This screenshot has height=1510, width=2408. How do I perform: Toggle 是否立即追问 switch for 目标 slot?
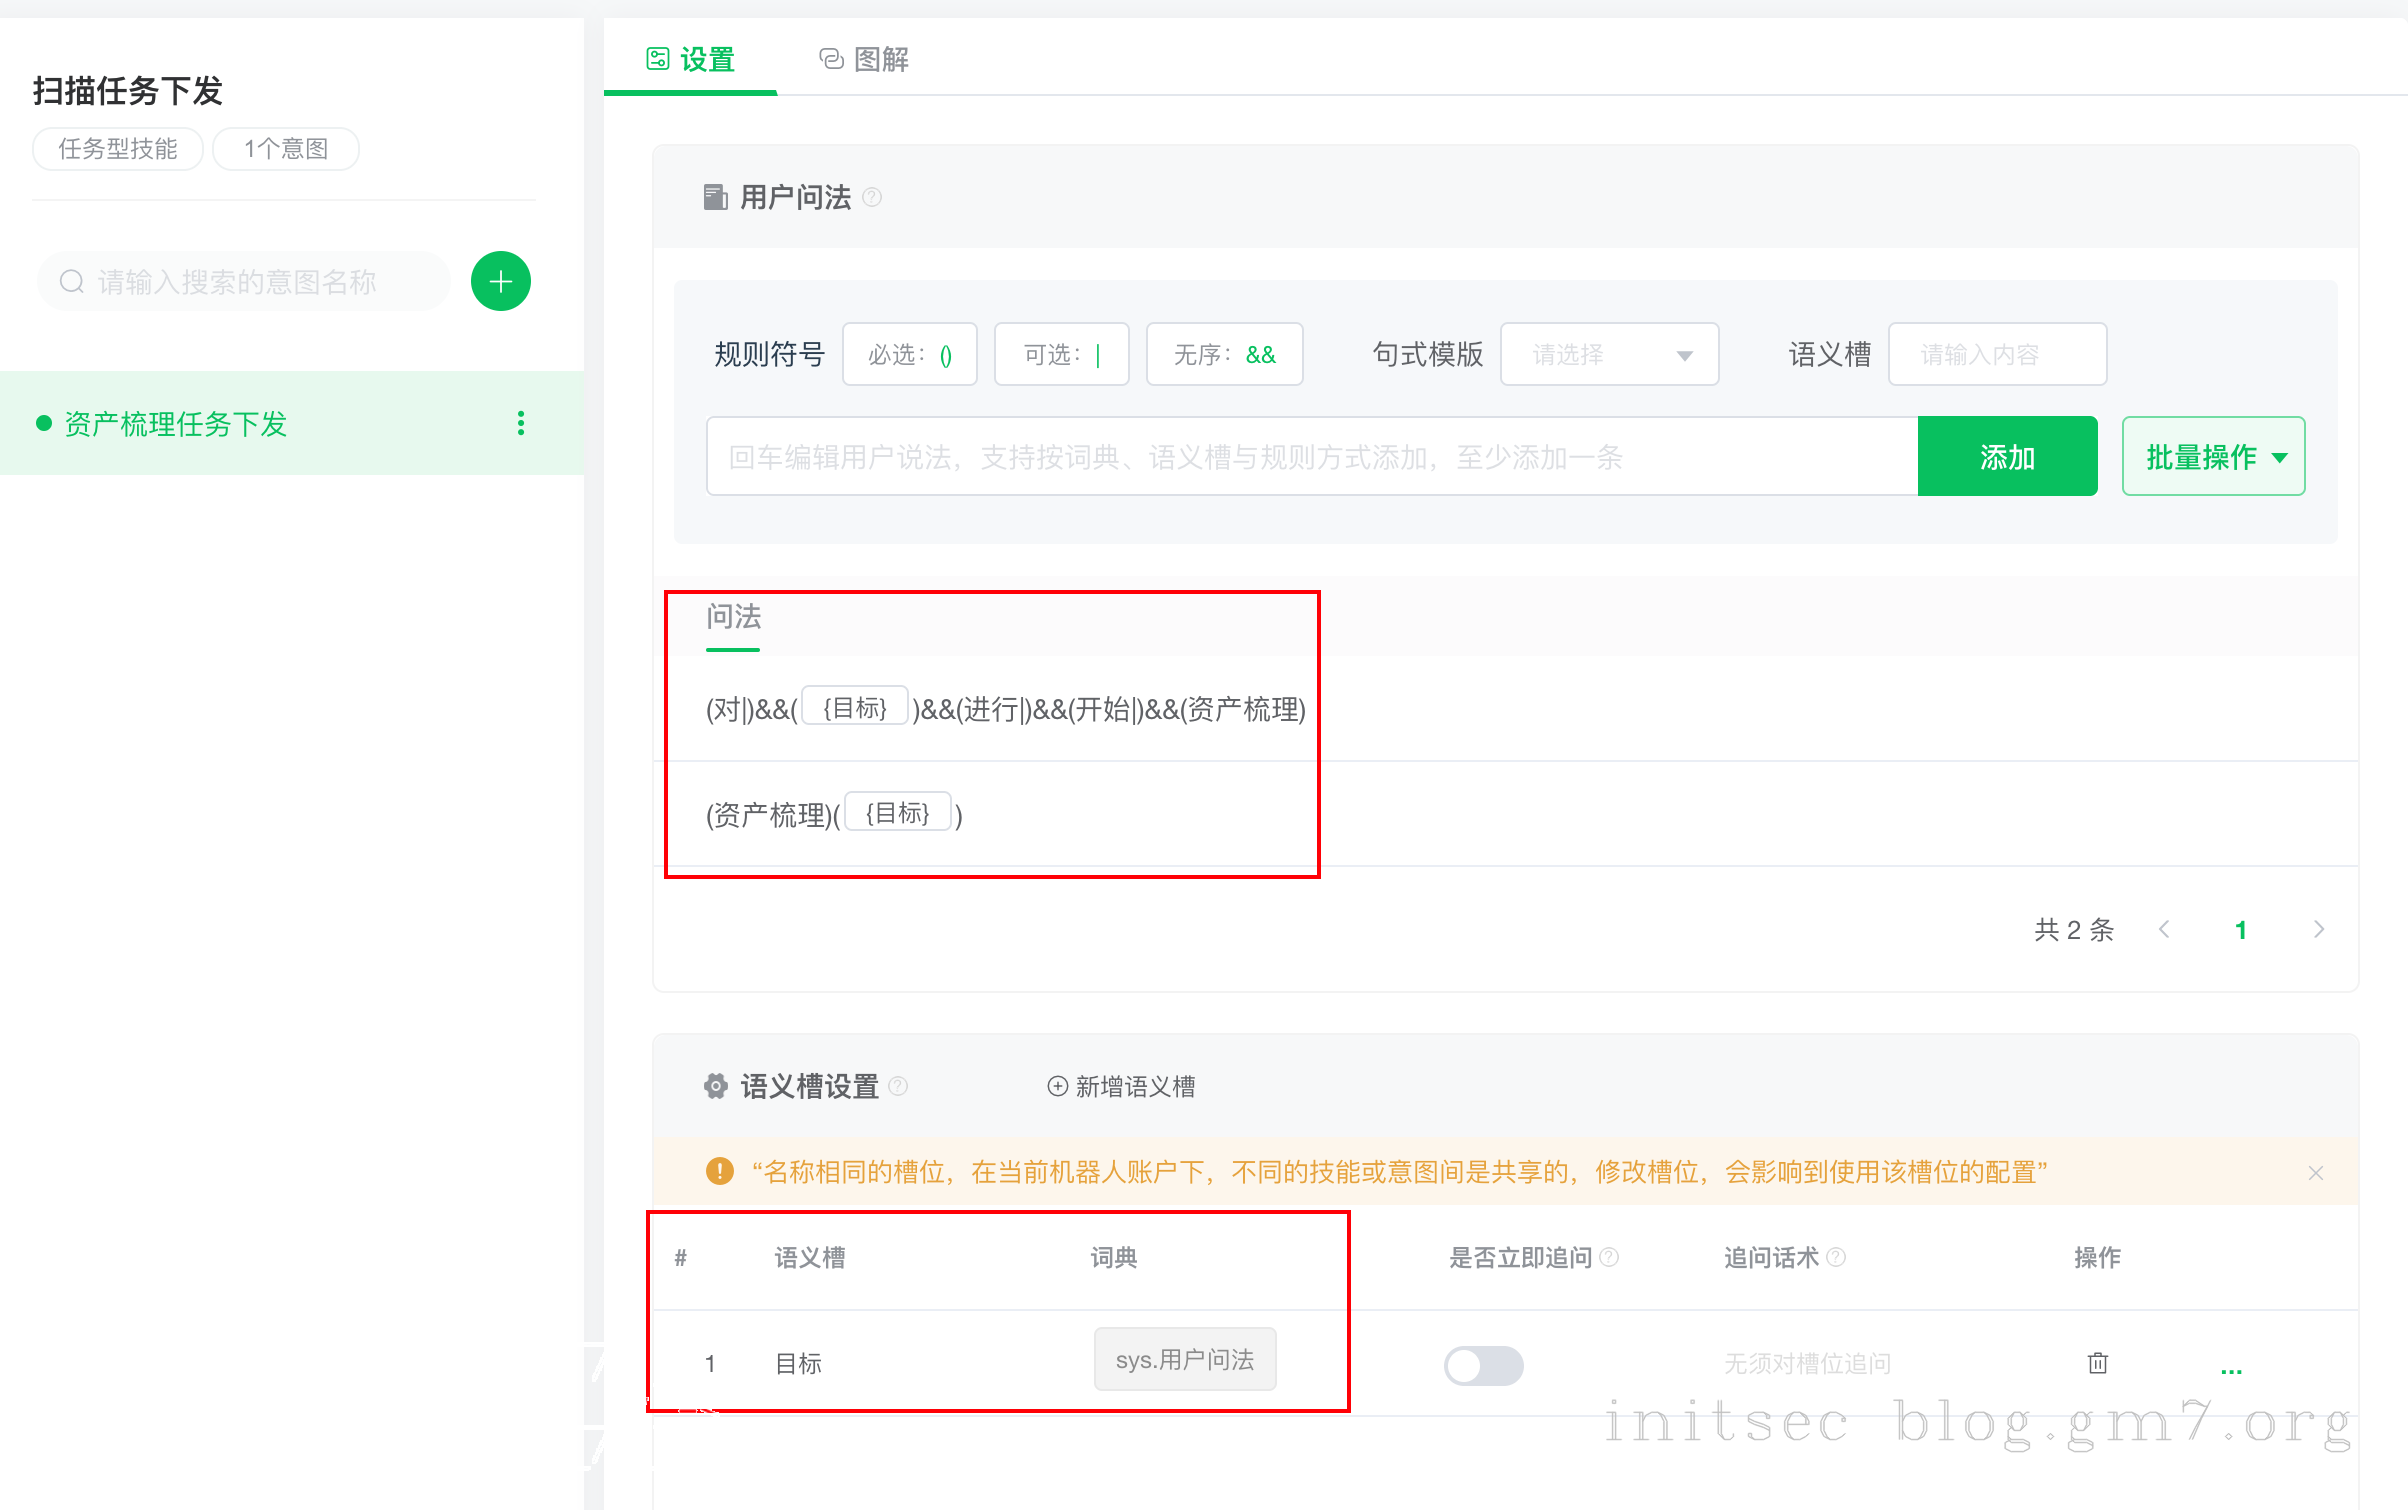point(1483,1365)
